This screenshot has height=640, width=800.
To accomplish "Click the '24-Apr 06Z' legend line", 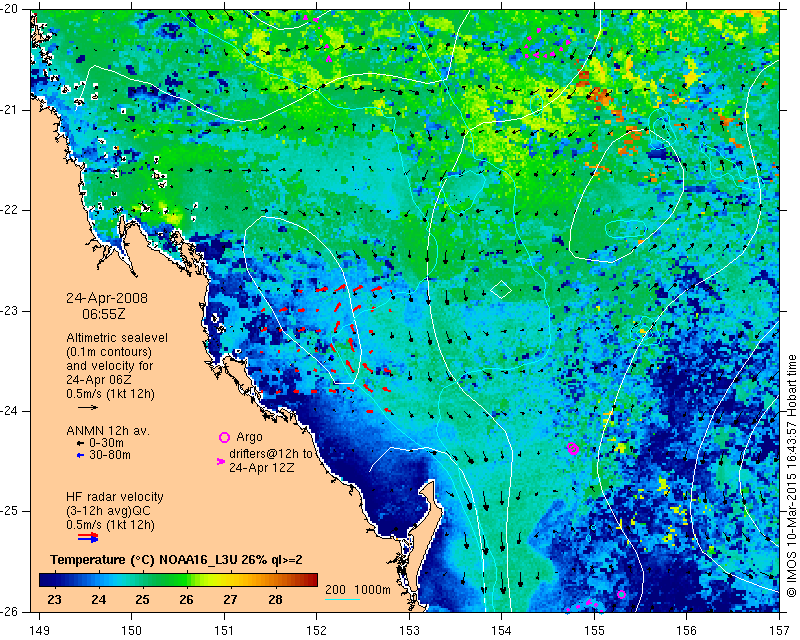I will pos(98,380).
